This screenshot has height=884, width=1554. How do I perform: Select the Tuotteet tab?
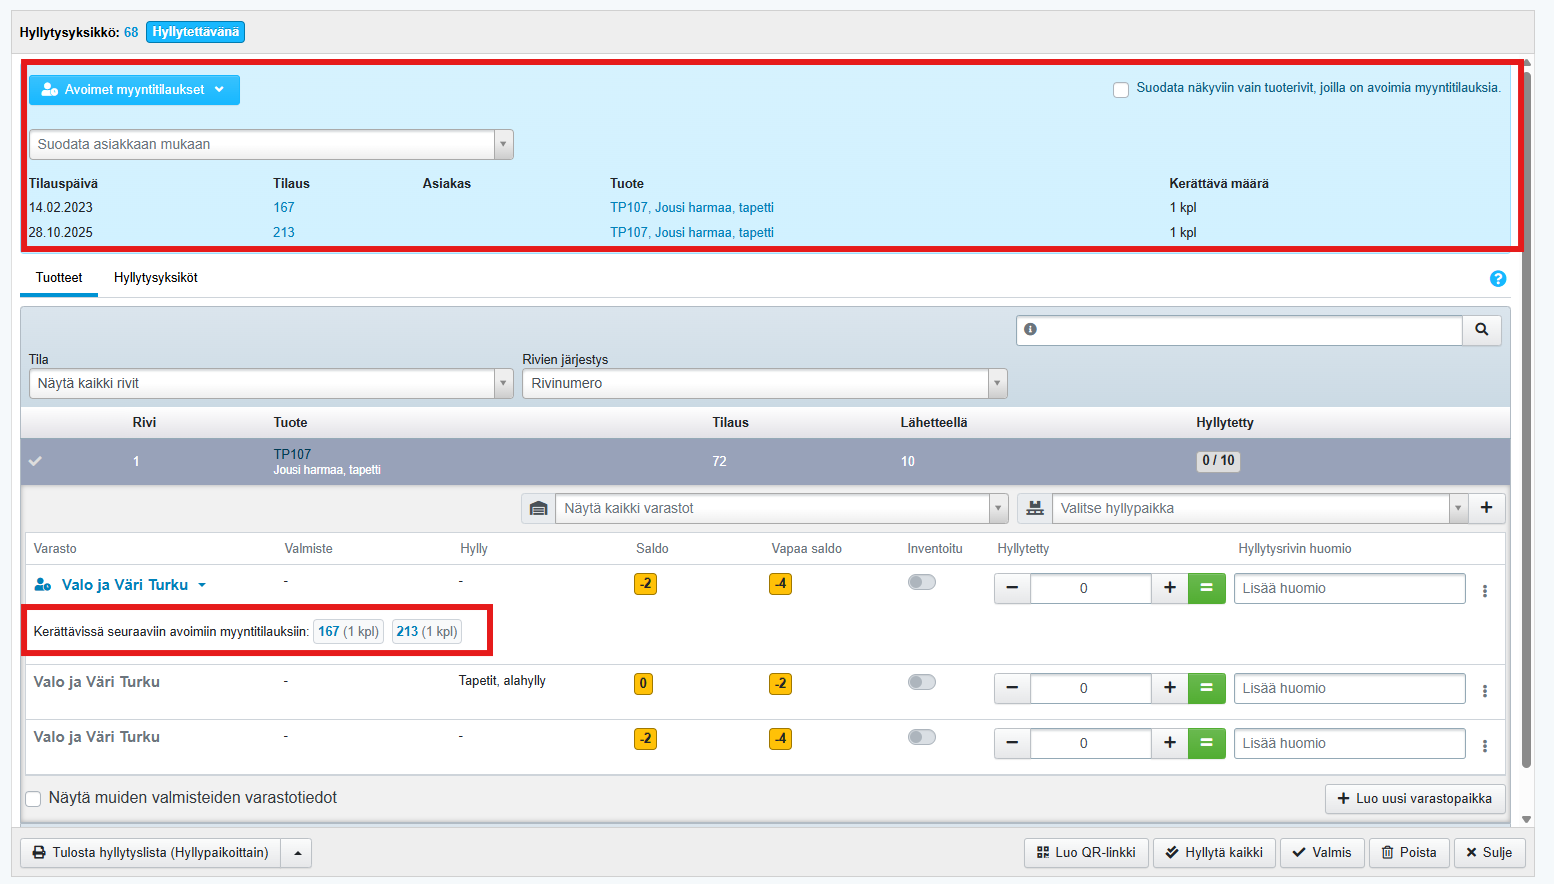59,278
